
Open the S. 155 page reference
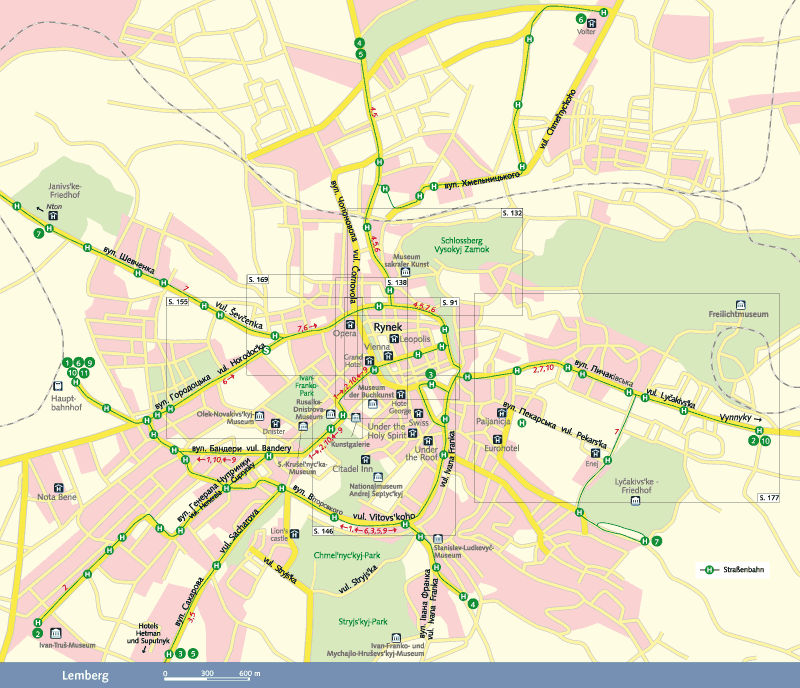pyautogui.click(x=178, y=302)
